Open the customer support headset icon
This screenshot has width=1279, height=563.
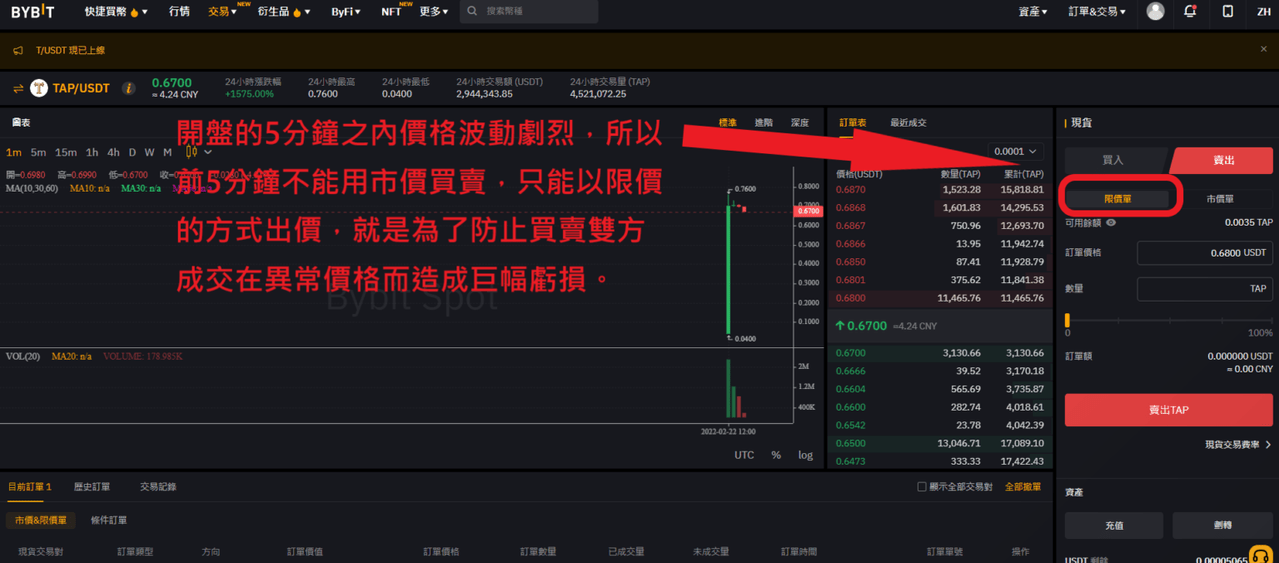pyautogui.click(x=1261, y=553)
